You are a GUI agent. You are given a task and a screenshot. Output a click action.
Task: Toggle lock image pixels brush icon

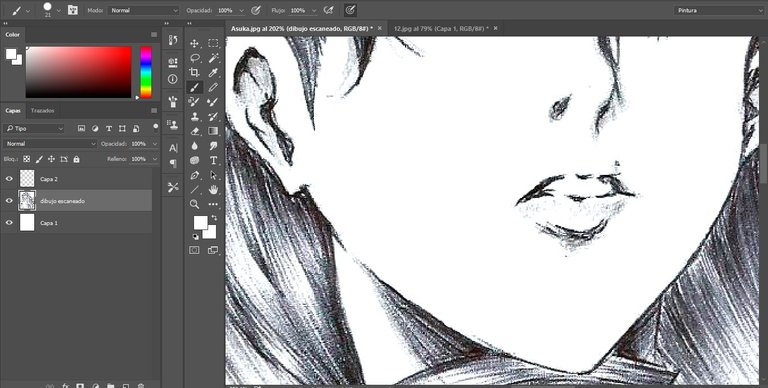click(x=39, y=159)
